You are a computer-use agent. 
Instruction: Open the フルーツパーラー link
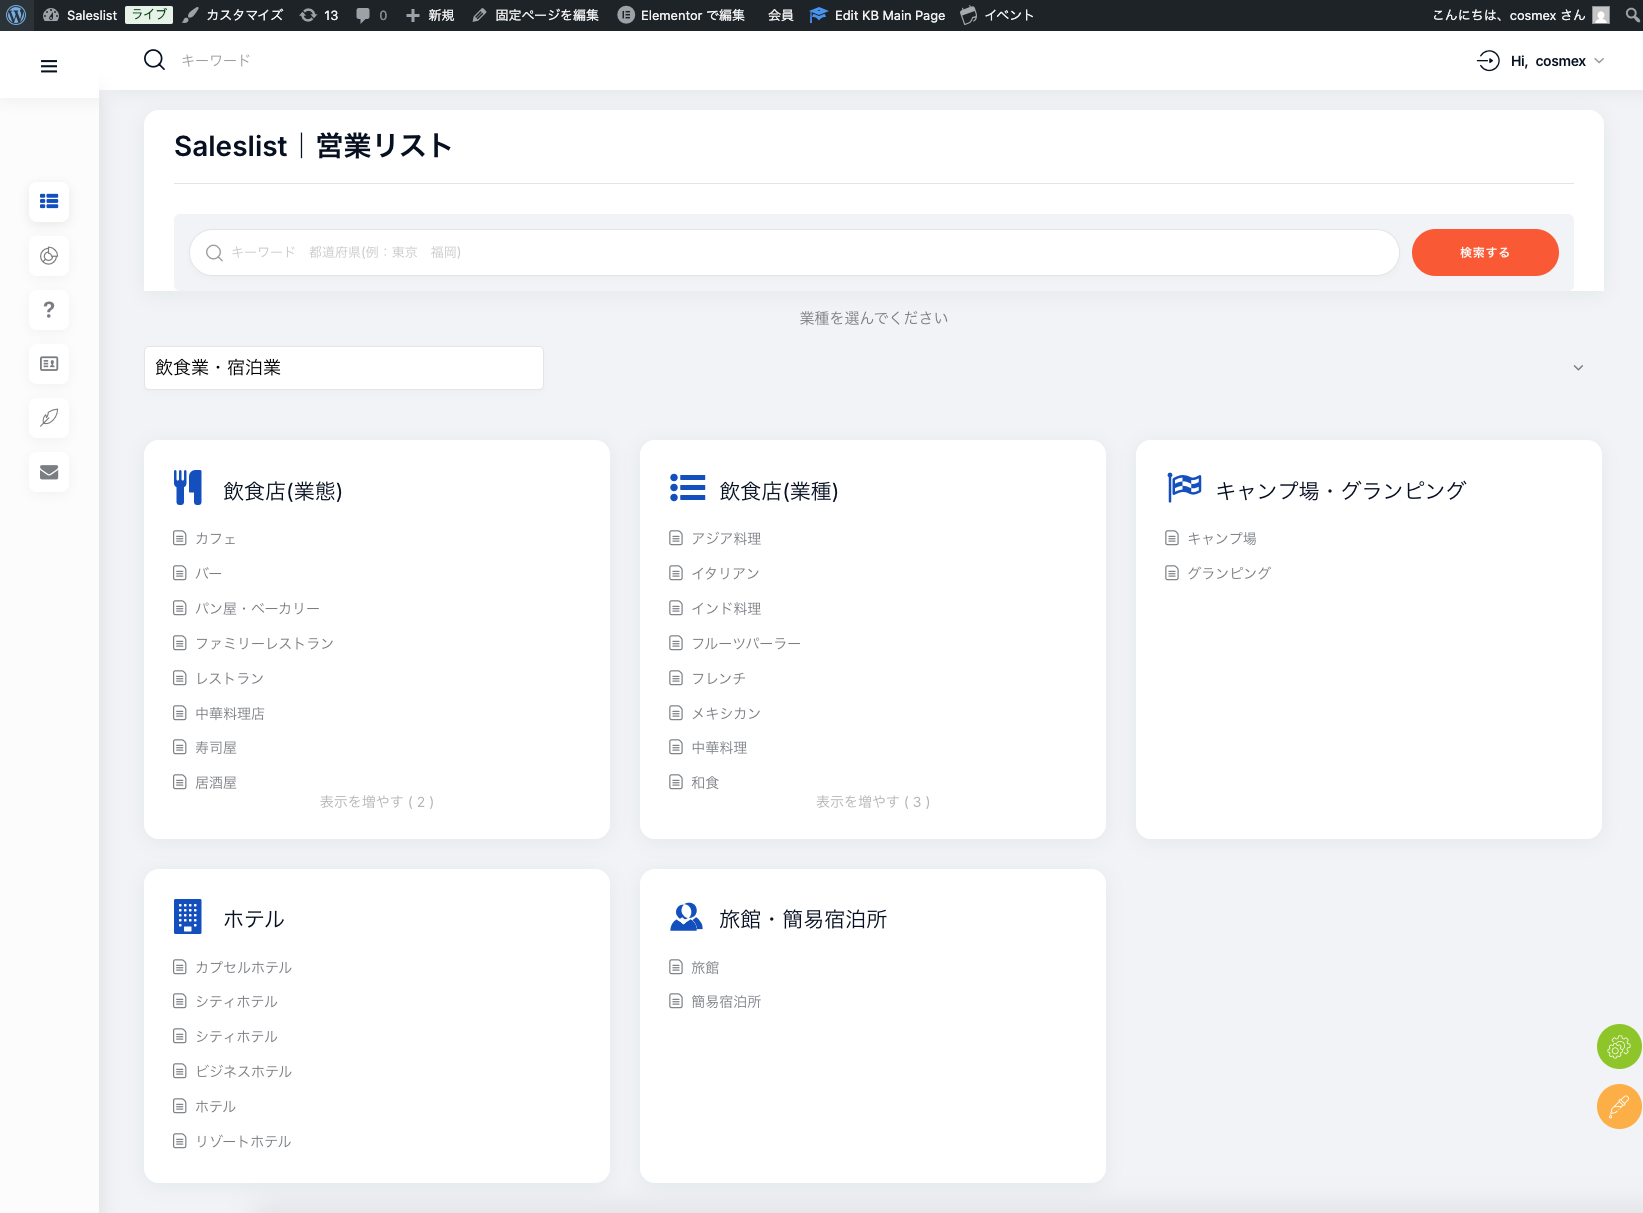point(746,643)
